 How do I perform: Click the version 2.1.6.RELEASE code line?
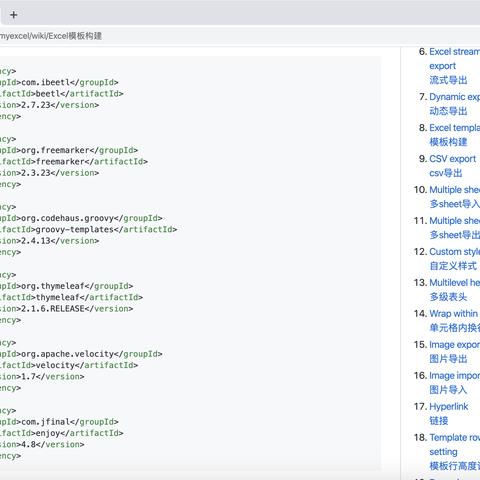click(66, 309)
